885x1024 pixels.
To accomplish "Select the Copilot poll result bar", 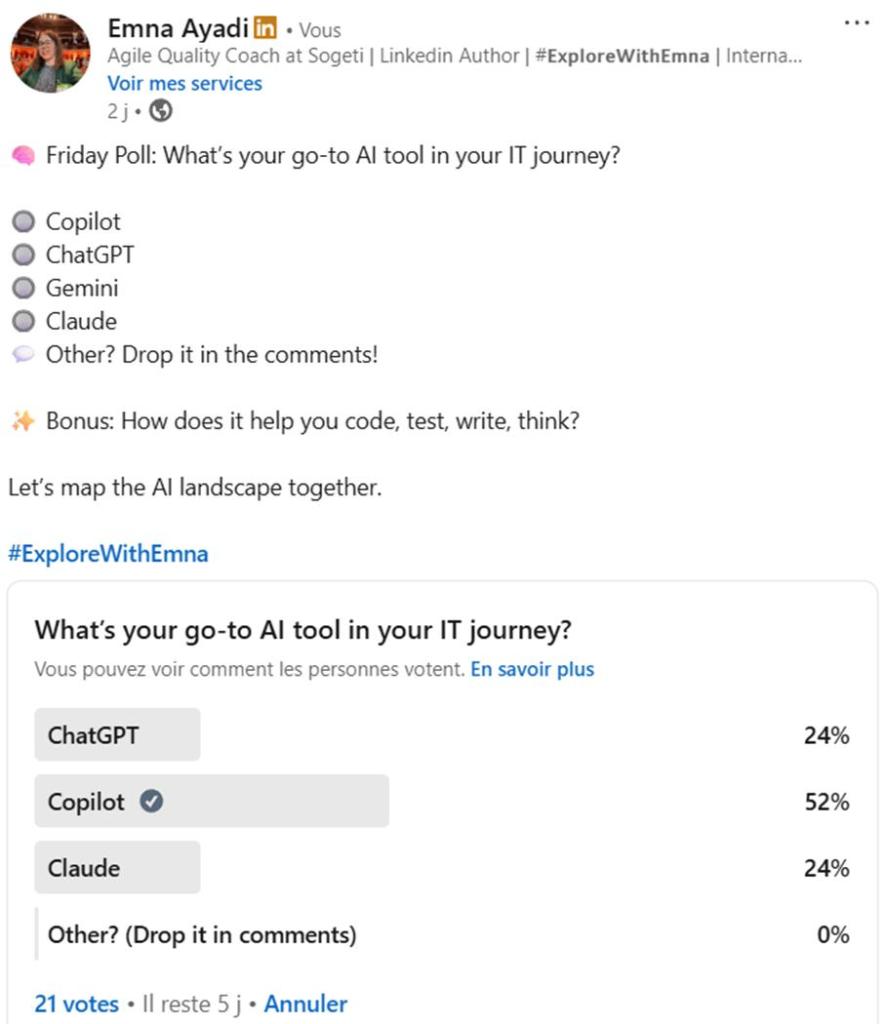I will 211,801.
